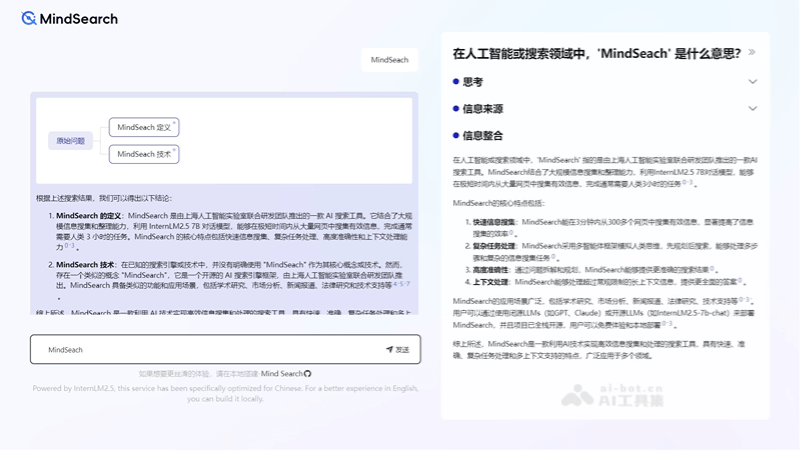Click the bullet dot beside 信息来源
This screenshot has width=800, height=450.
coord(456,108)
